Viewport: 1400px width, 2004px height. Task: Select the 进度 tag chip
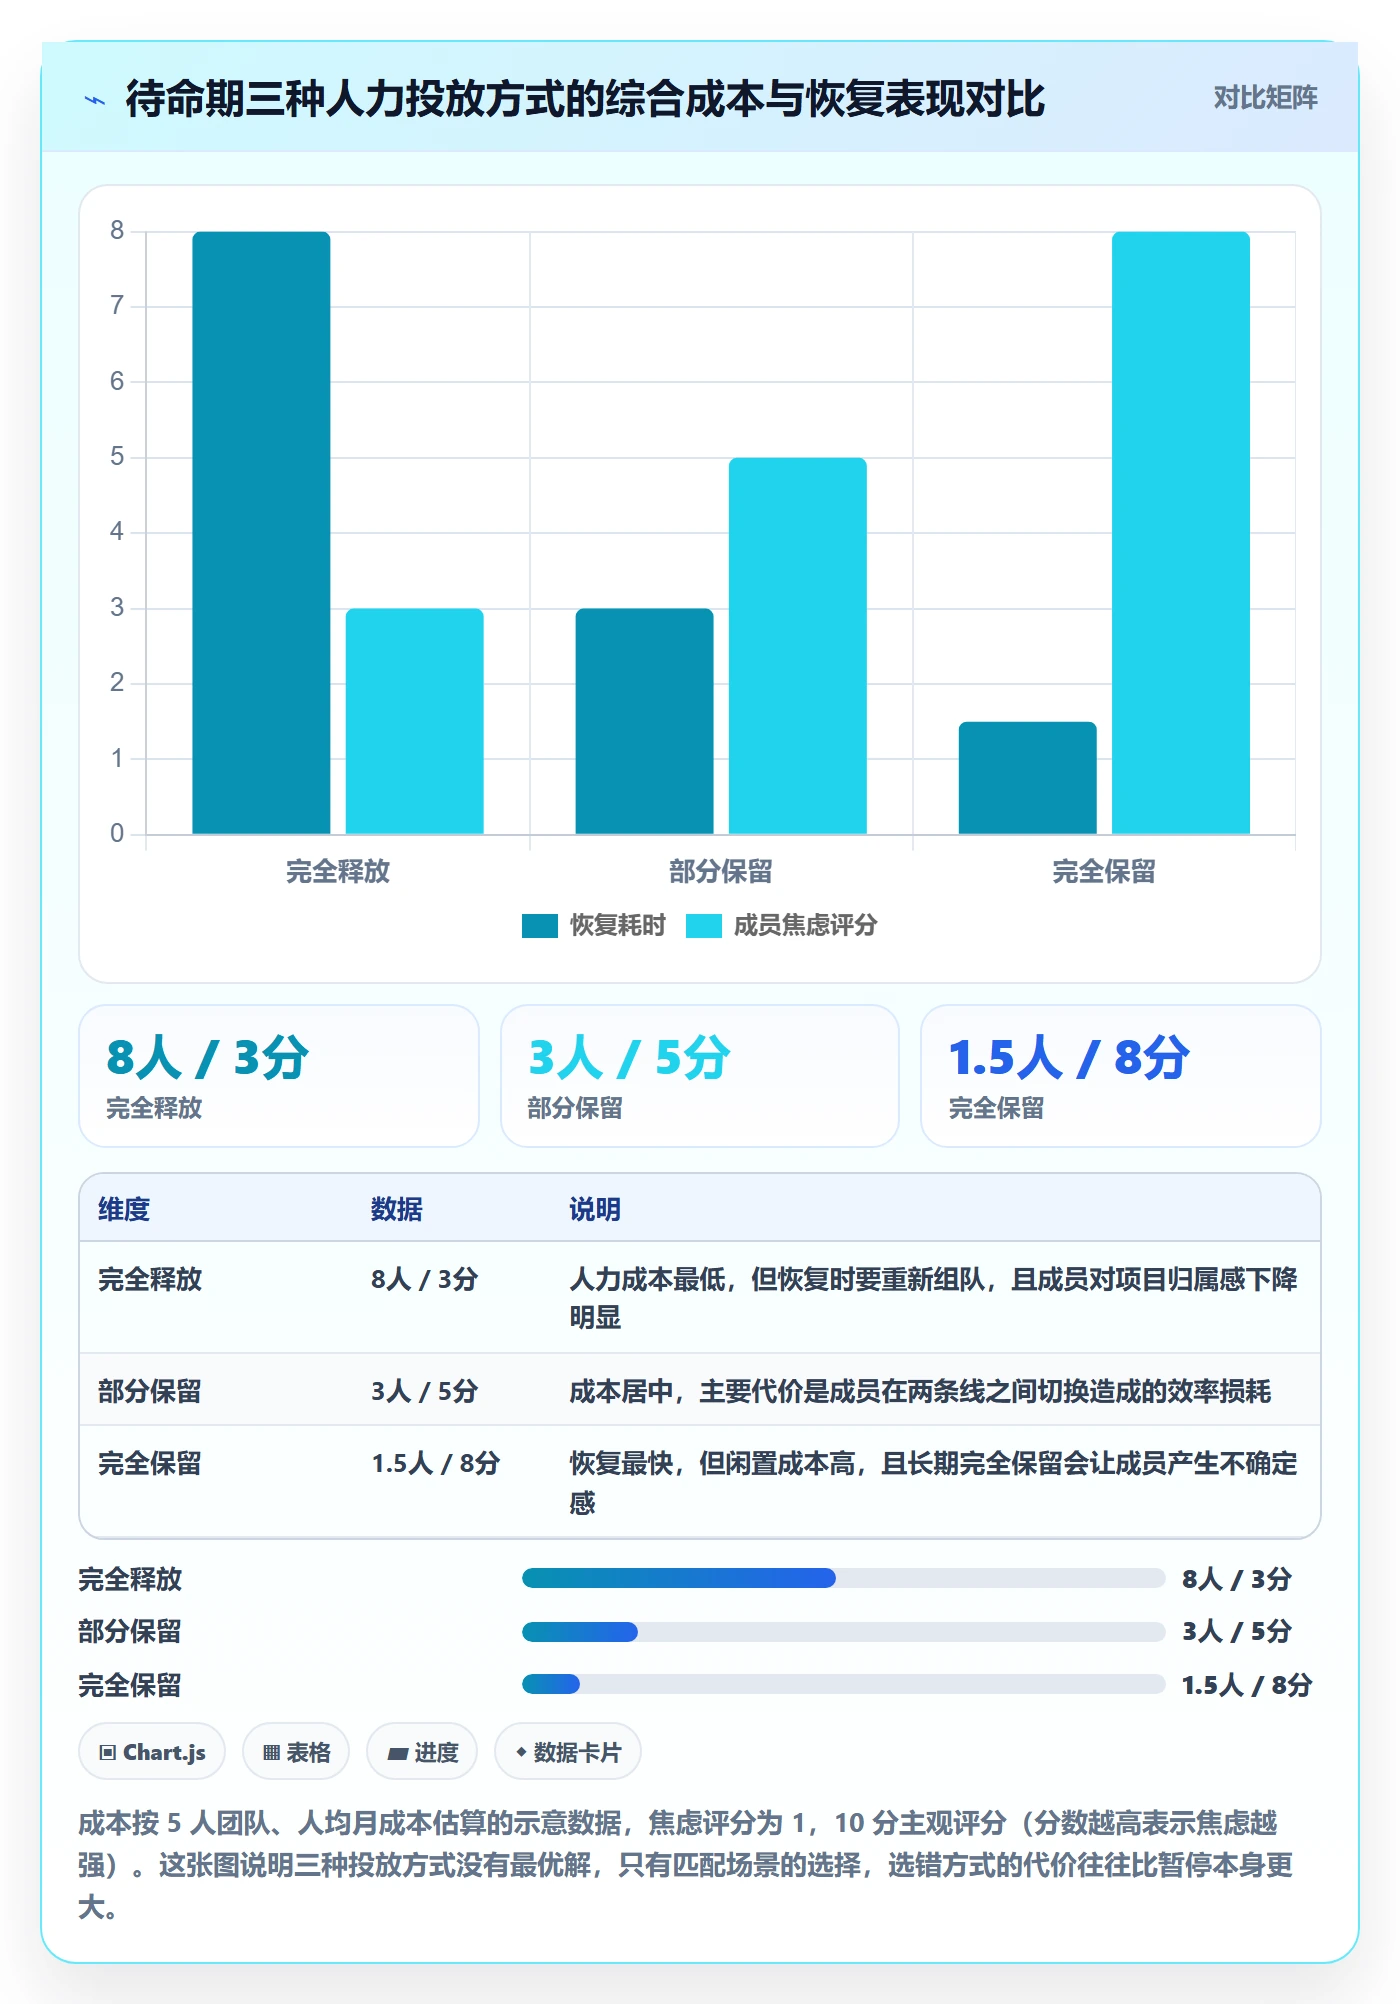pyautogui.click(x=422, y=1752)
